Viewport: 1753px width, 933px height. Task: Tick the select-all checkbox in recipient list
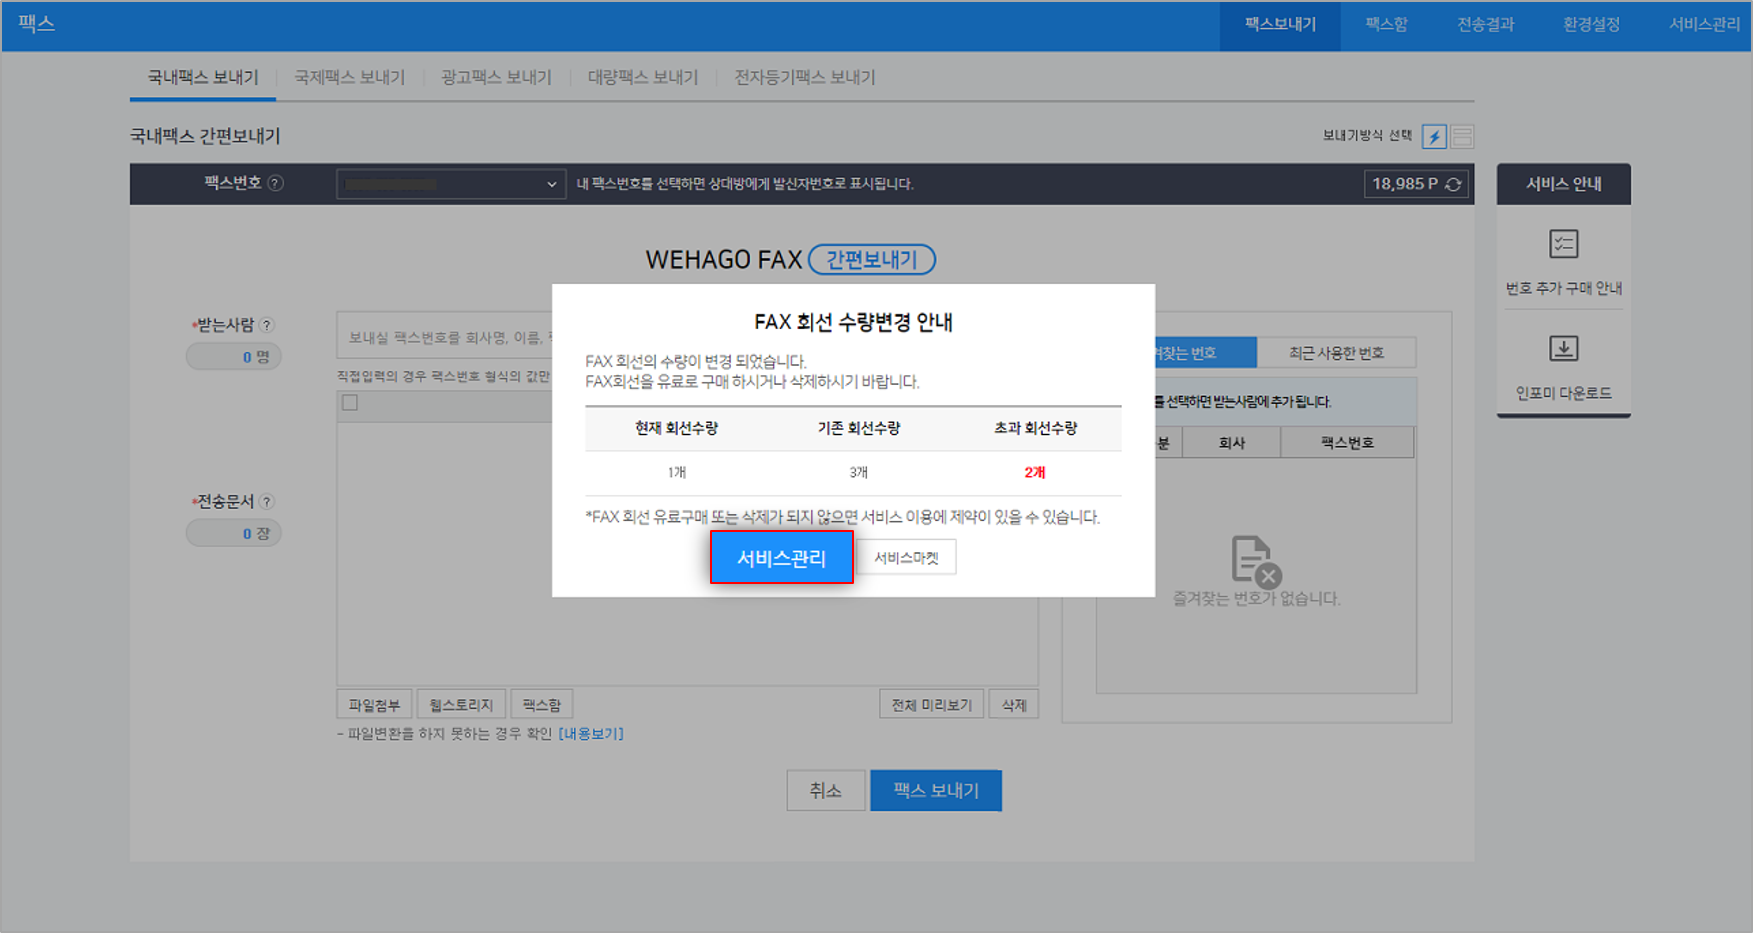coord(350,403)
